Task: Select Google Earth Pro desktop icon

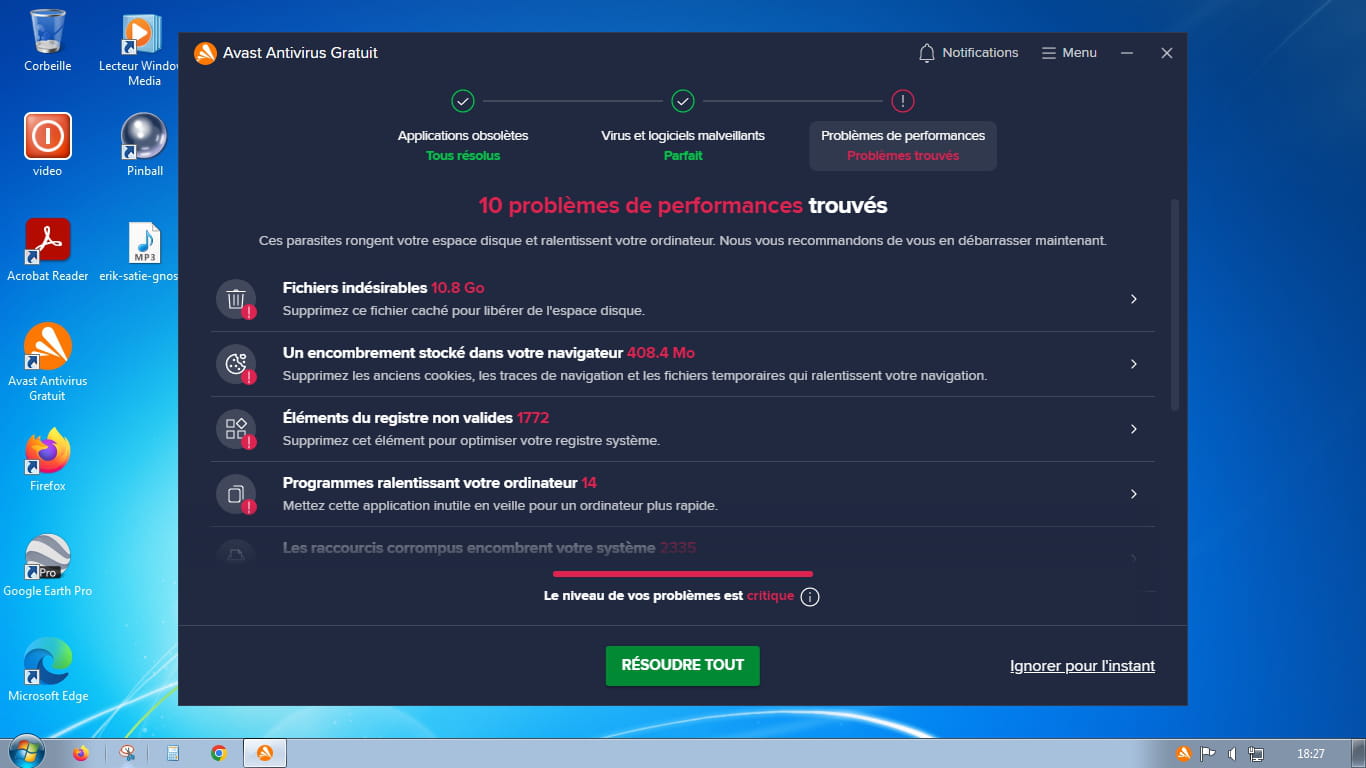Action: pos(47,565)
